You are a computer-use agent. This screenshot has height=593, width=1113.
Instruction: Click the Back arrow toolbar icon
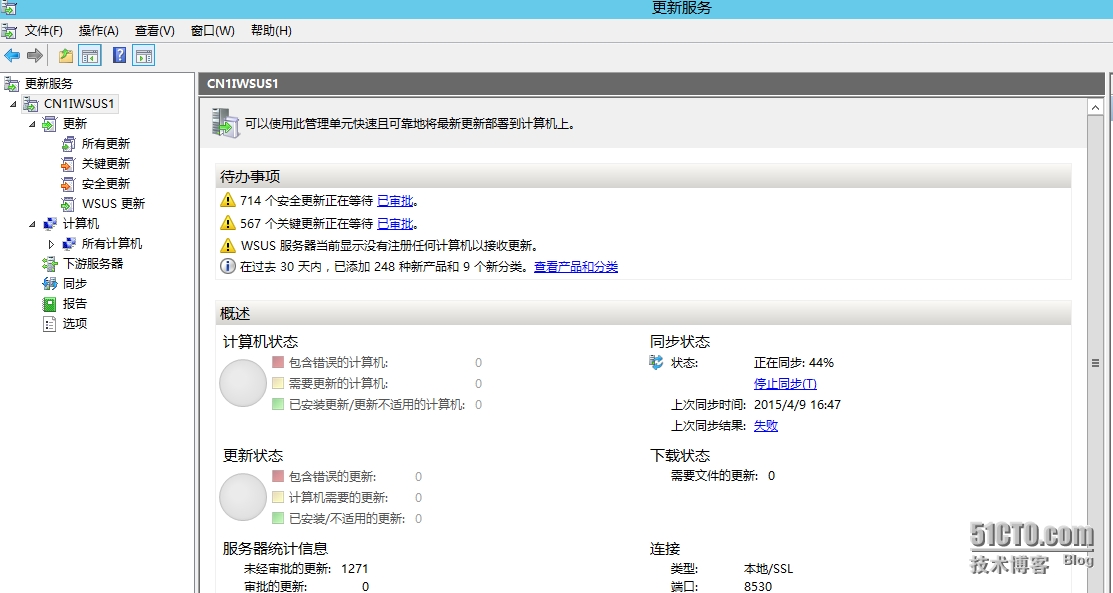click(12, 55)
